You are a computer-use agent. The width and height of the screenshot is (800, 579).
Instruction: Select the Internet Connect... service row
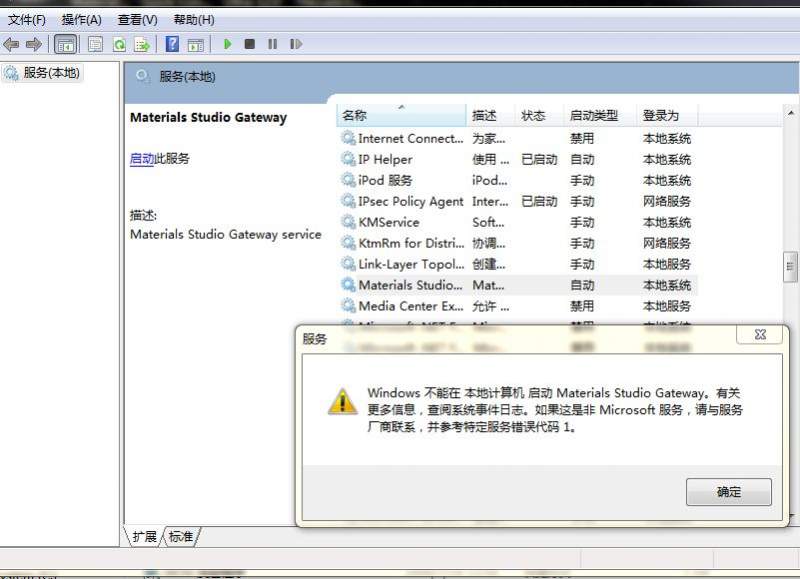[x=517, y=138]
